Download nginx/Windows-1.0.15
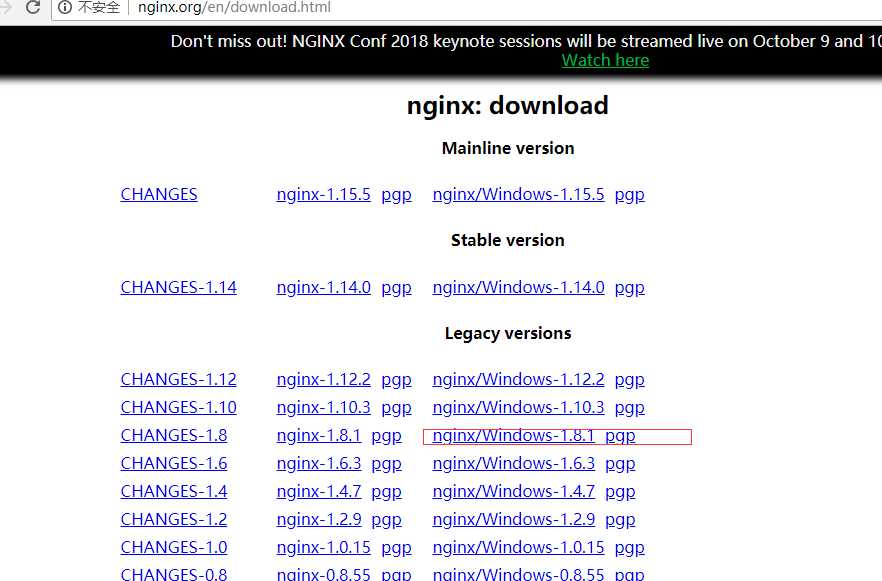The height and width of the screenshot is (581, 882). tap(519, 547)
